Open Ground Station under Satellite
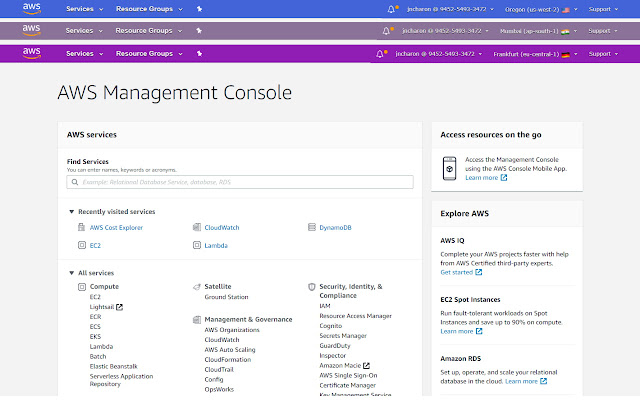 coord(226,297)
